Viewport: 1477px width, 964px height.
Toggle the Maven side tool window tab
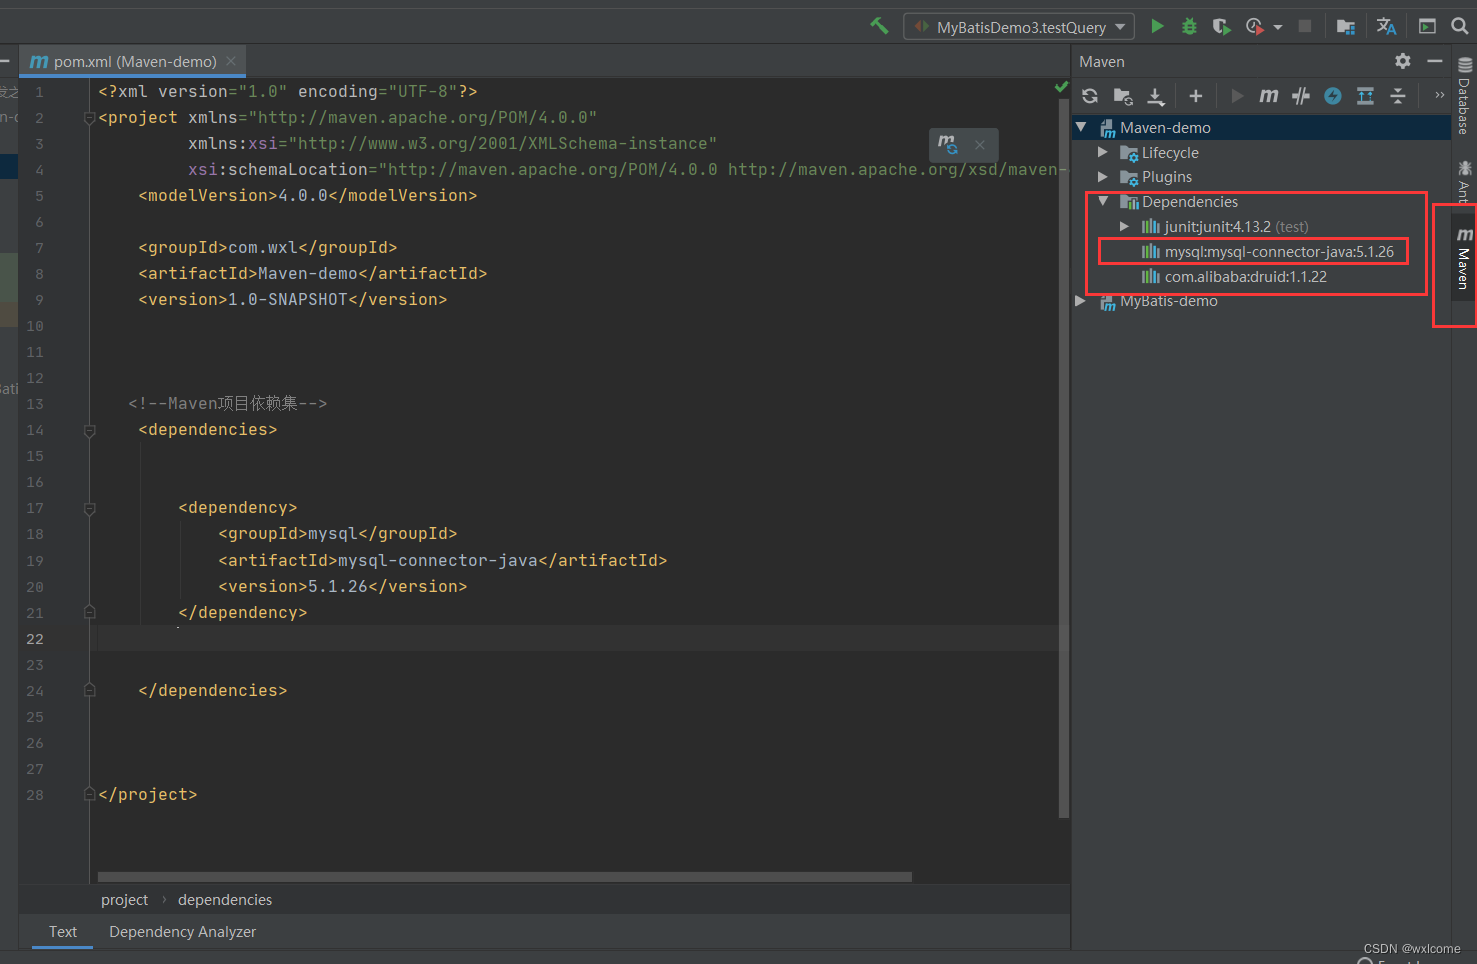click(x=1464, y=259)
